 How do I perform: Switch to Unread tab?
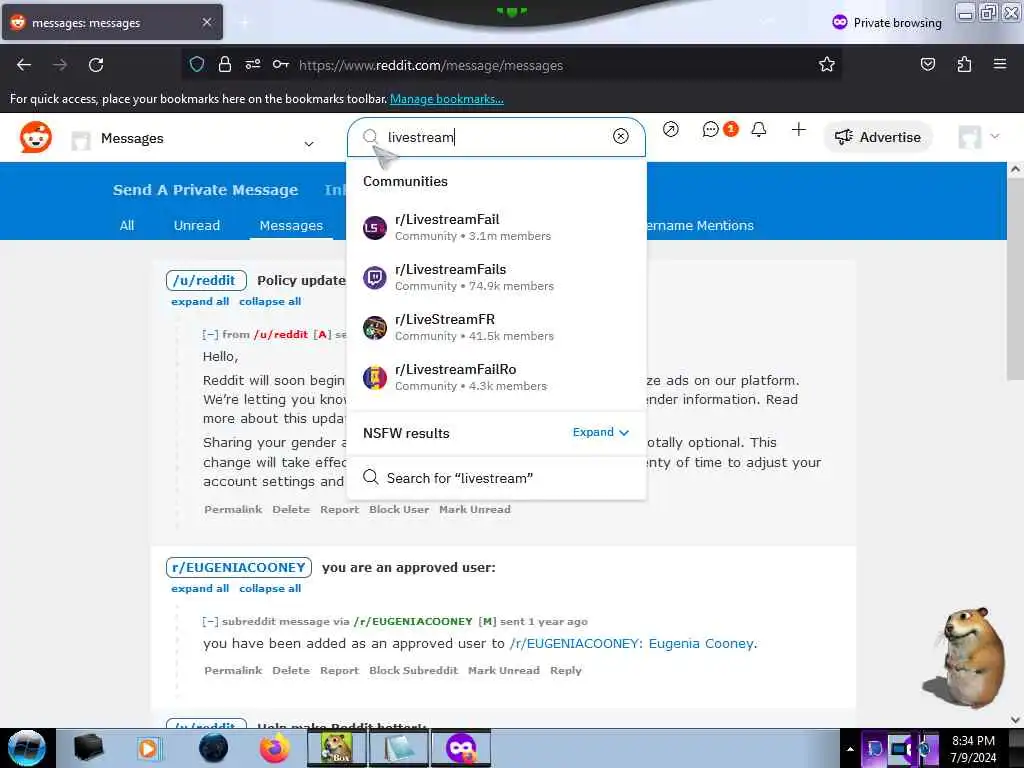click(x=197, y=225)
